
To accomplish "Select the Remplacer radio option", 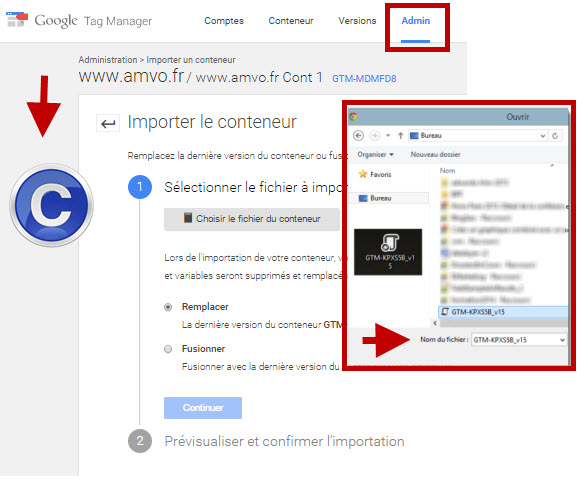I will click(x=168, y=307).
